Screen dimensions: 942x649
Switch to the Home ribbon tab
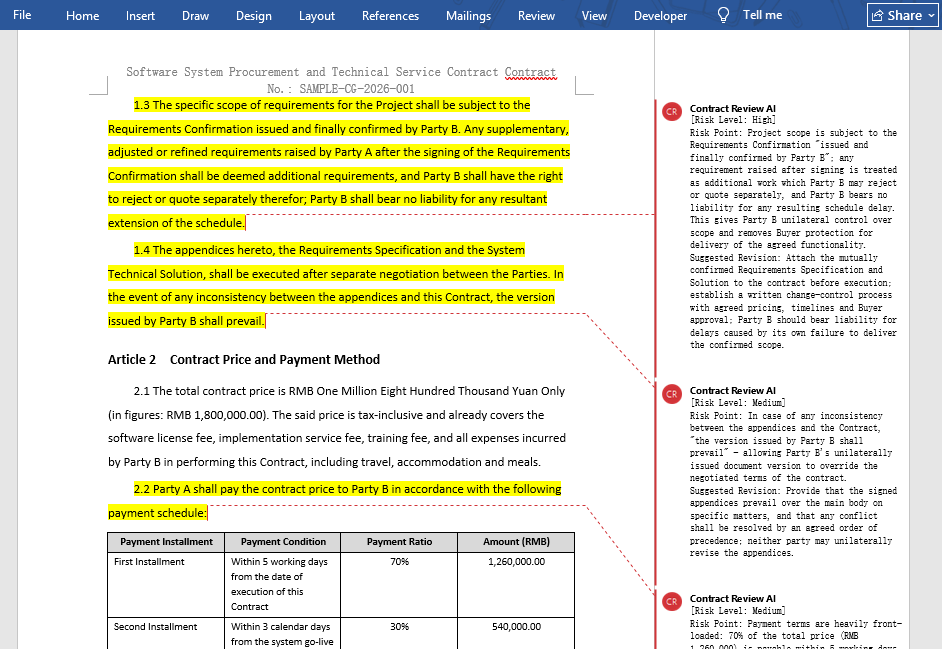coord(82,16)
